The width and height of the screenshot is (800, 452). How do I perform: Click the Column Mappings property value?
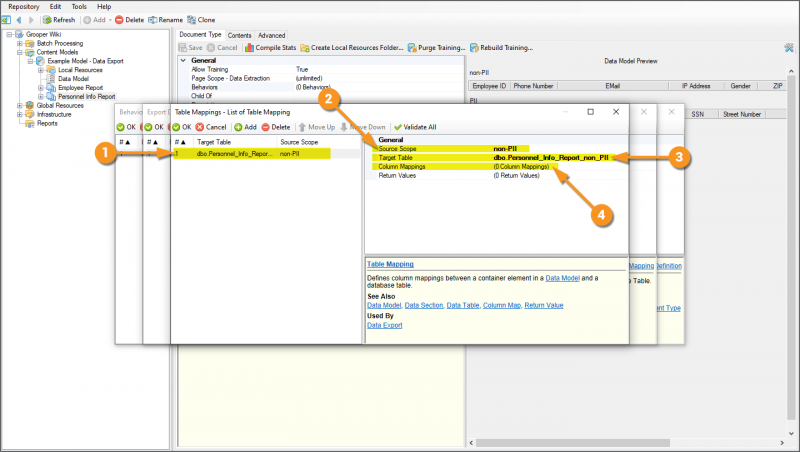point(521,166)
